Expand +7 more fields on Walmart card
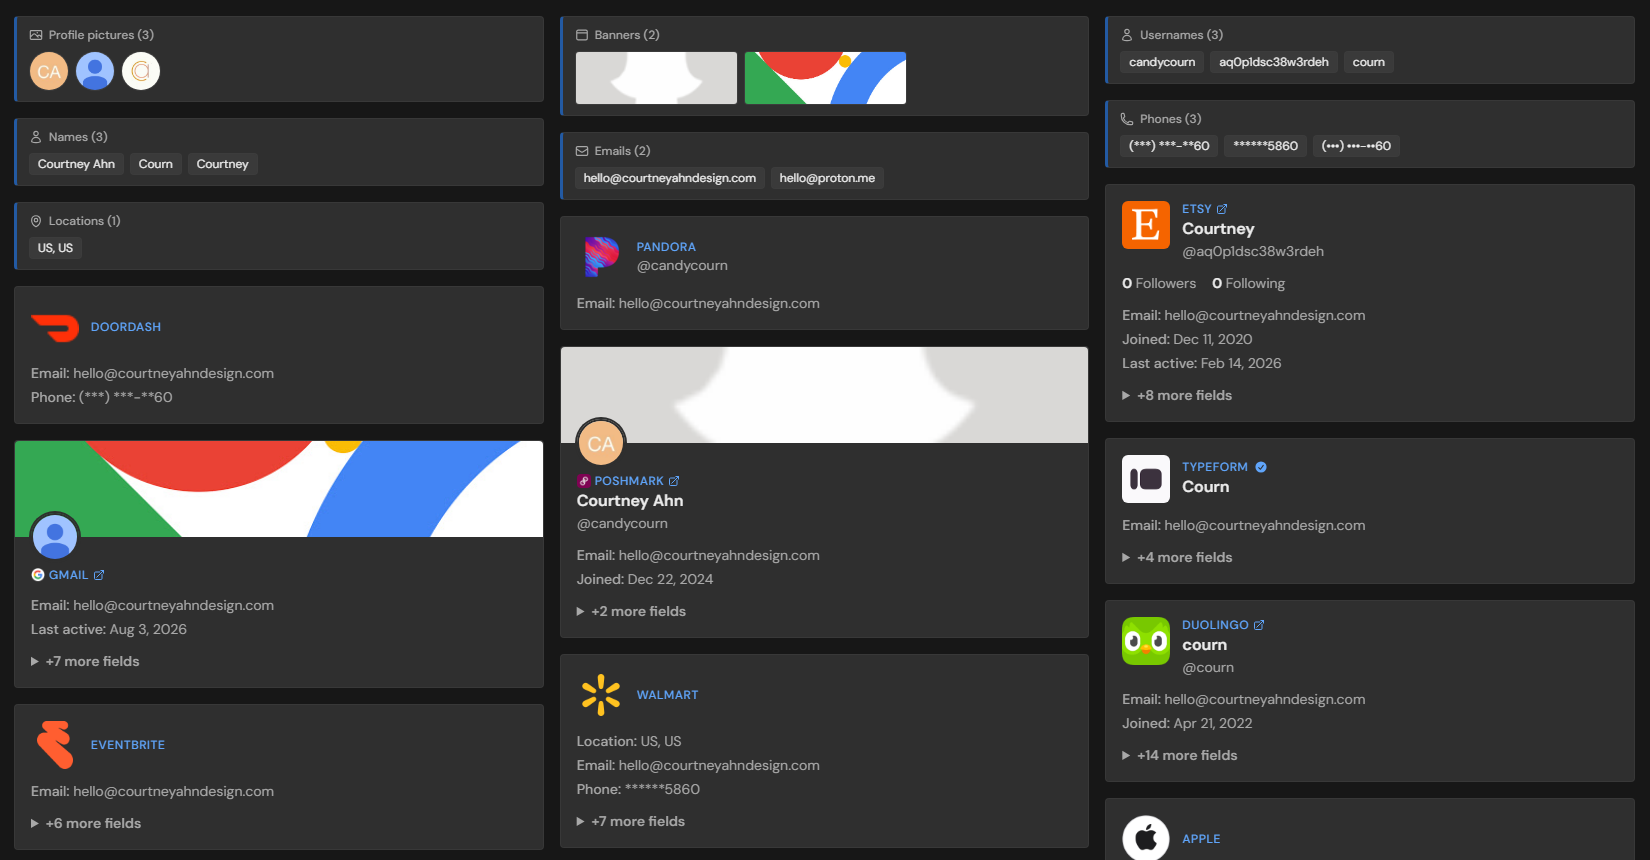 click(631, 821)
